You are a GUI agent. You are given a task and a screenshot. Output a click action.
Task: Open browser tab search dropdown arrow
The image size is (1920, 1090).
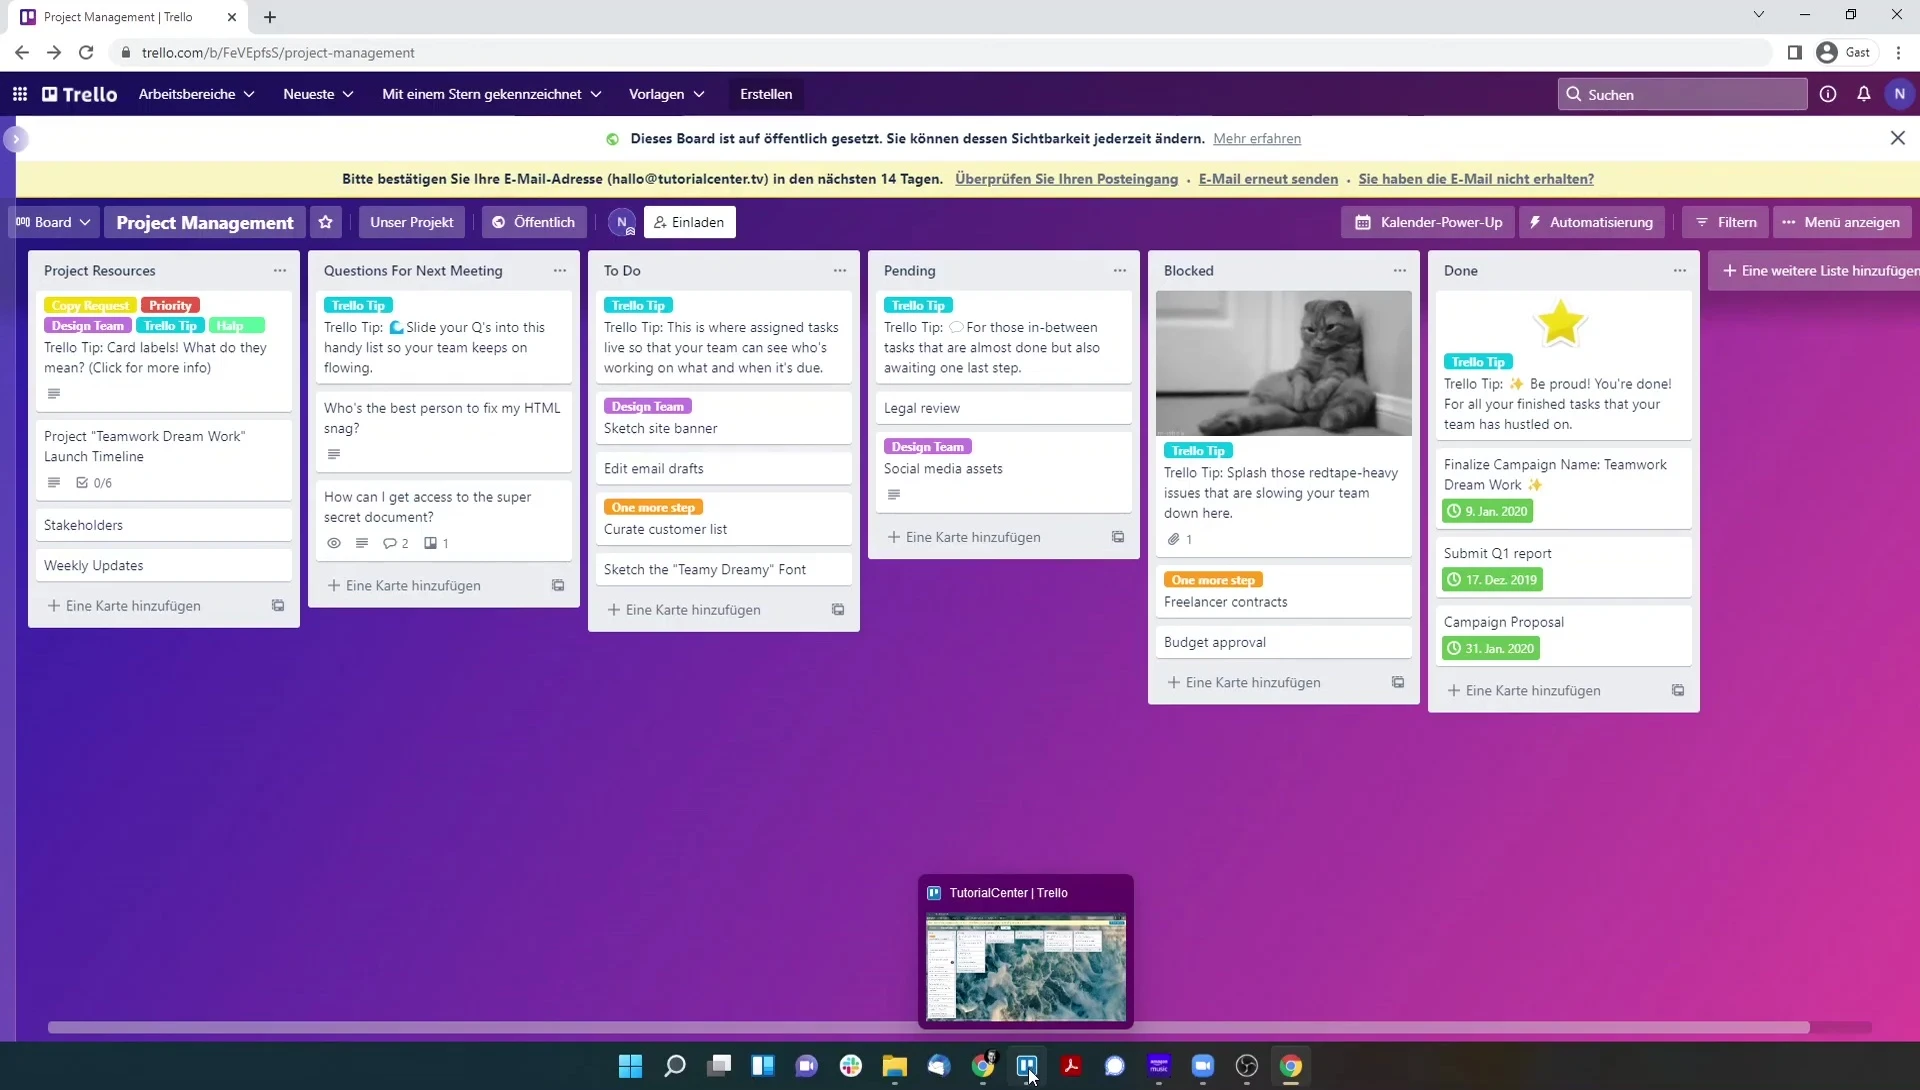(x=1759, y=14)
